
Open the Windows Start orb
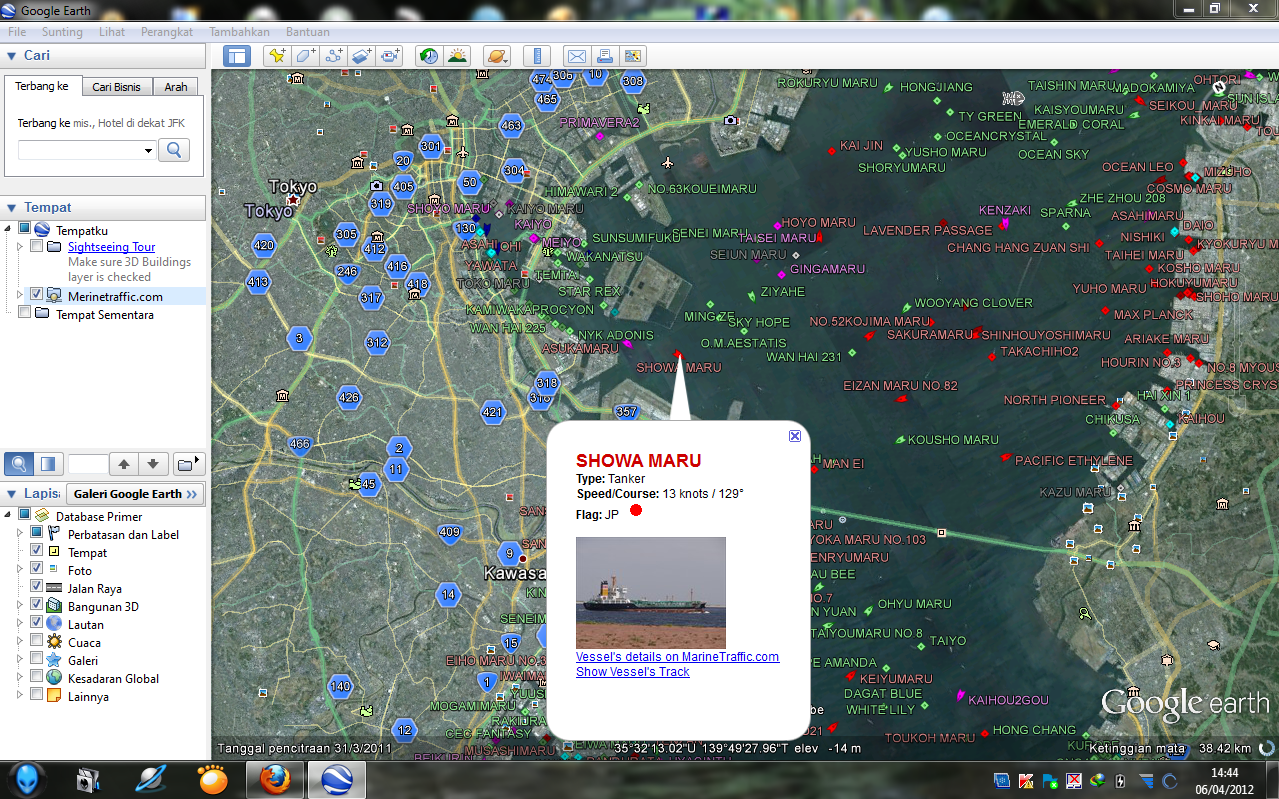pos(27,778)
